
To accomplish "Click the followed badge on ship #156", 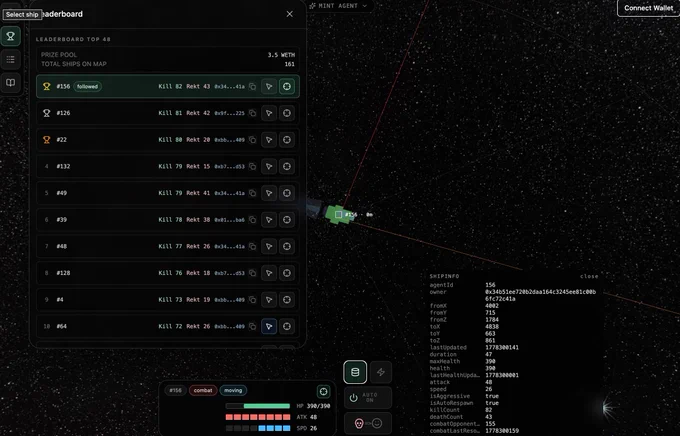I will [87, 86].
